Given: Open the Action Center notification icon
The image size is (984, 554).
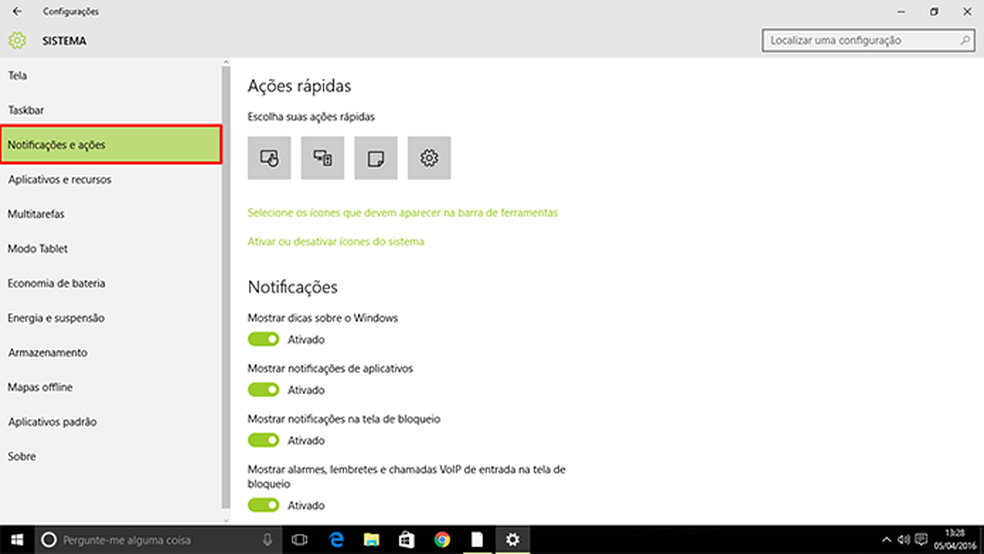Looking at the screenshot, I should [921, 540].
